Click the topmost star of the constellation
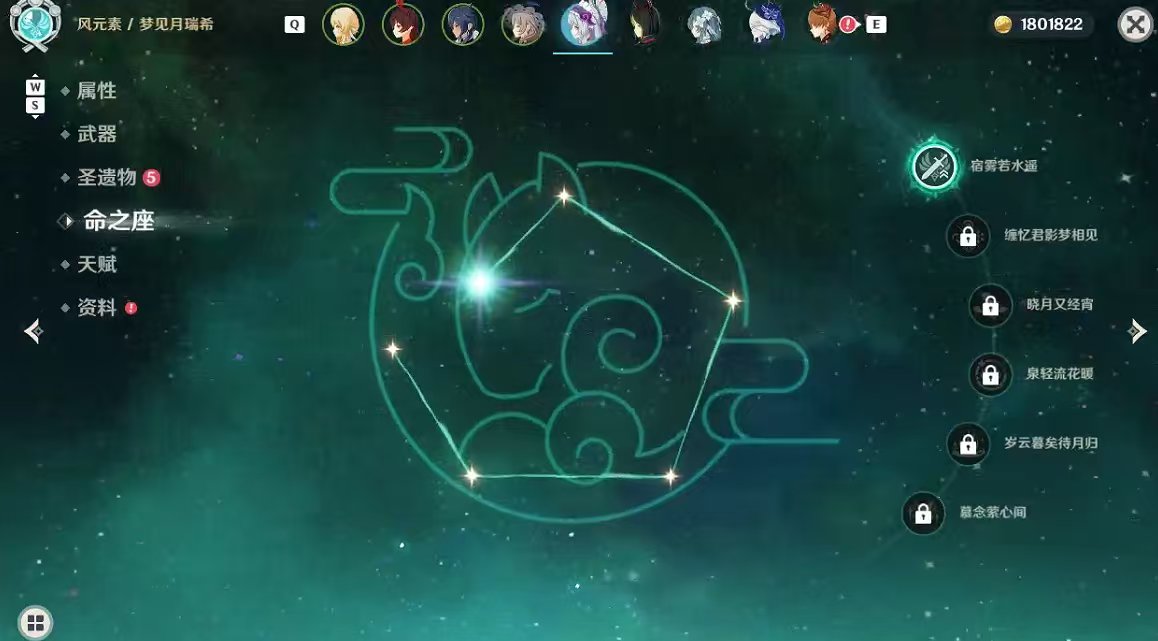The height and width of the screenshot is (641, 1158). 564,196
